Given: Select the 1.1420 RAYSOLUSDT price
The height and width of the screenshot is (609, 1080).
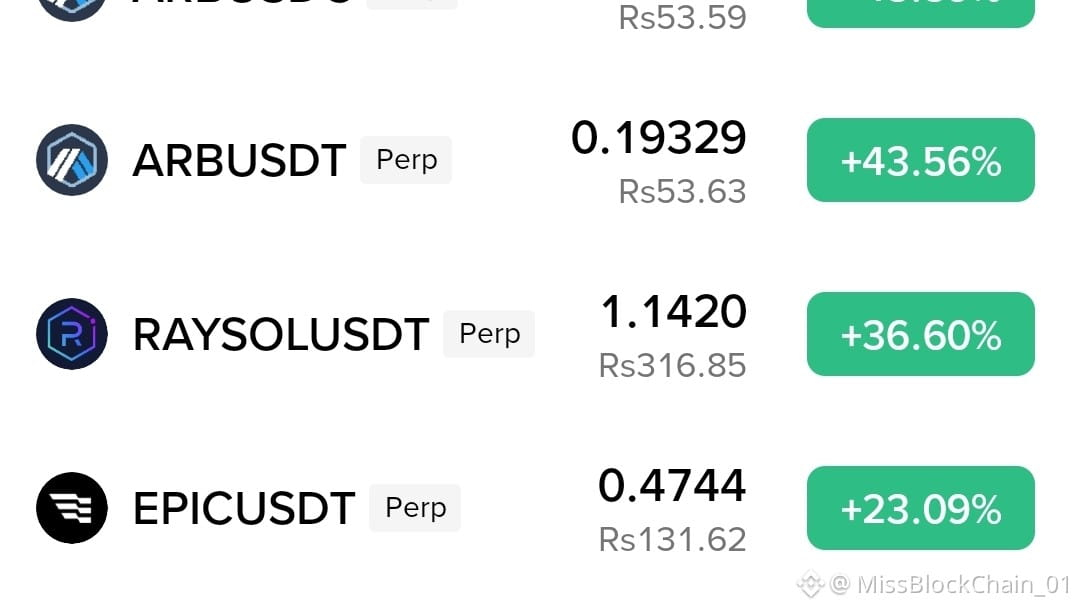Looking at the screenshot, I should (674, 311).
